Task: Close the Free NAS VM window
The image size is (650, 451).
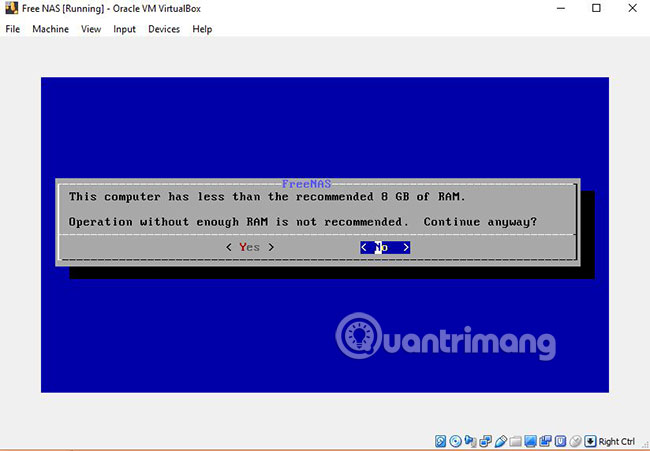Action: click(x=632, y=8)
